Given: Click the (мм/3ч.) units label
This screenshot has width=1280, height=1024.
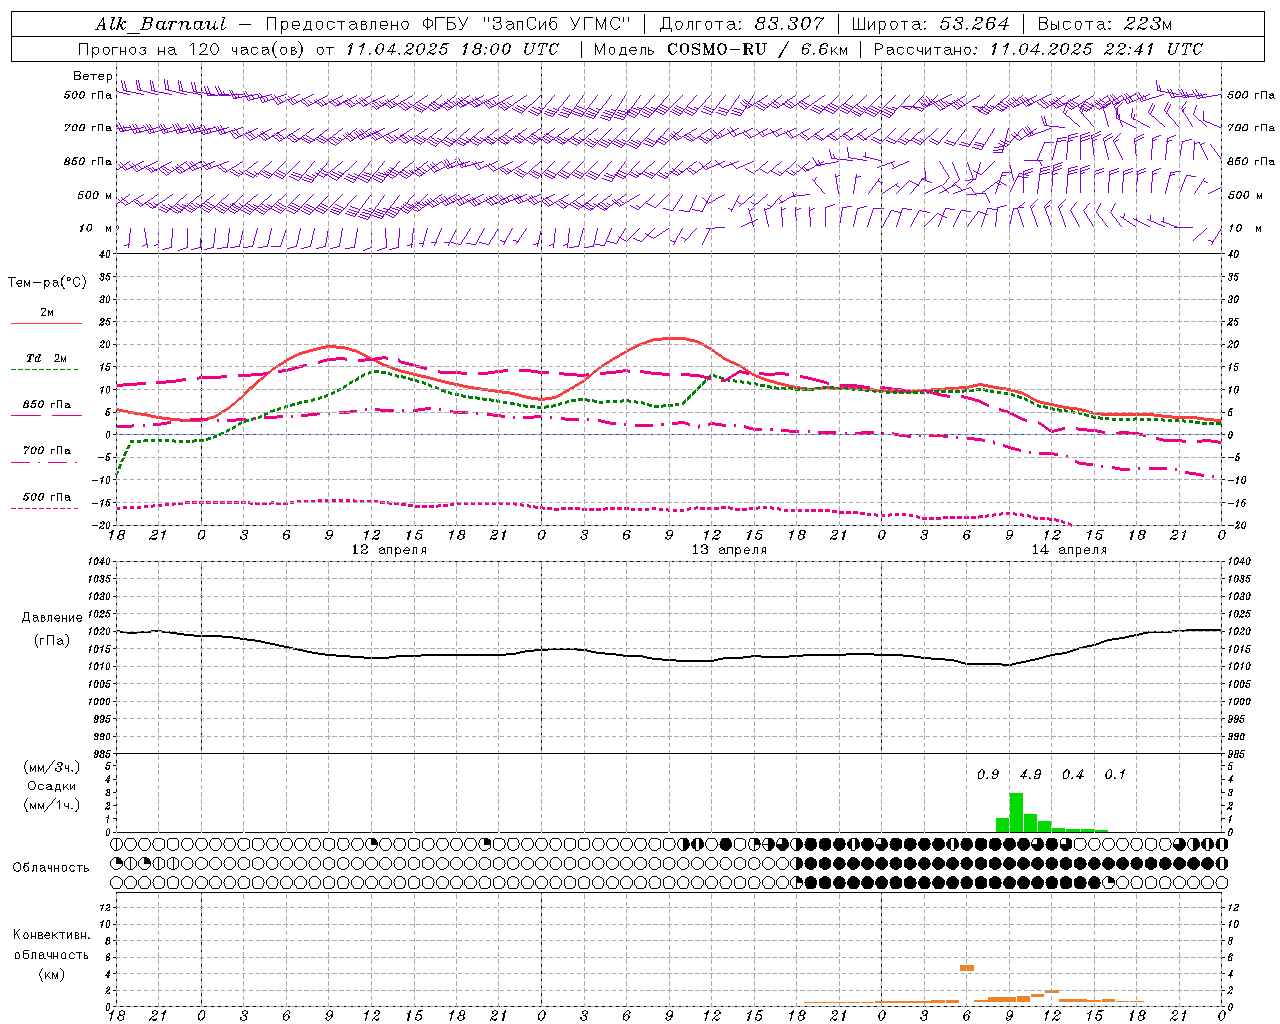Looking at the screenshot, I should [52, 767].
